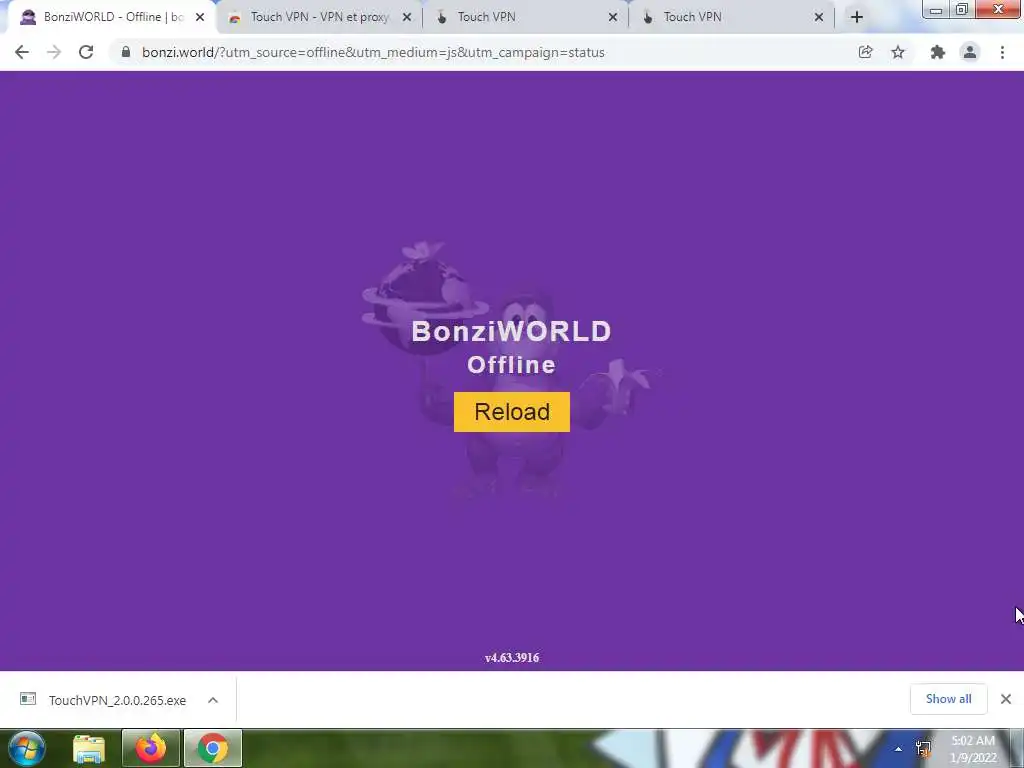Click the version text v4.63.3916
The width and height of the screenshot is (1024, 768).
512,658
